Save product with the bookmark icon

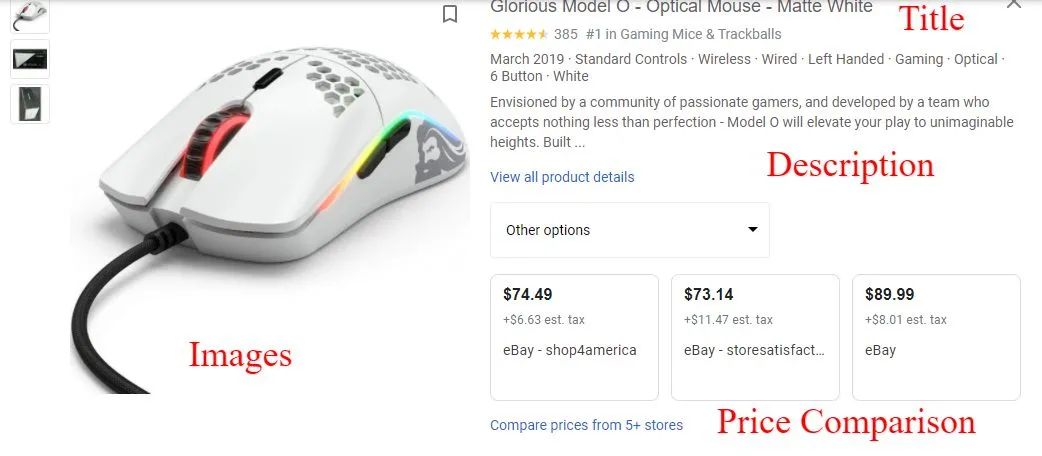pyautogui.click(x=450, y=13)
